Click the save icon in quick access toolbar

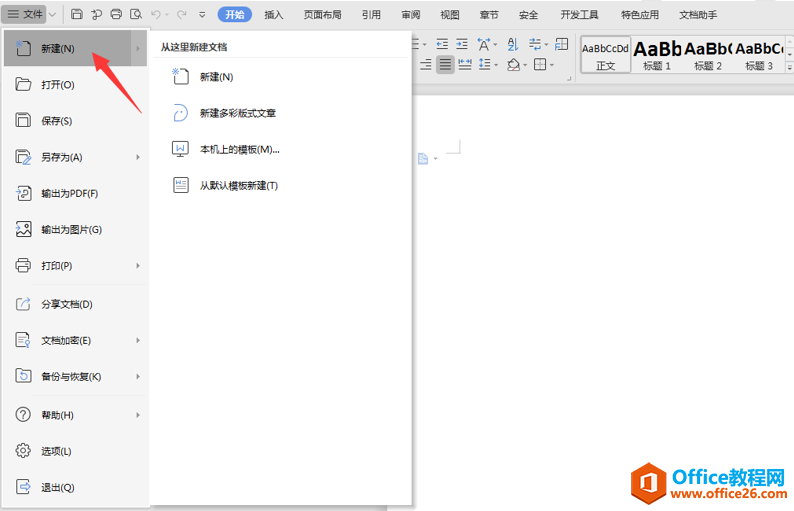77,14
